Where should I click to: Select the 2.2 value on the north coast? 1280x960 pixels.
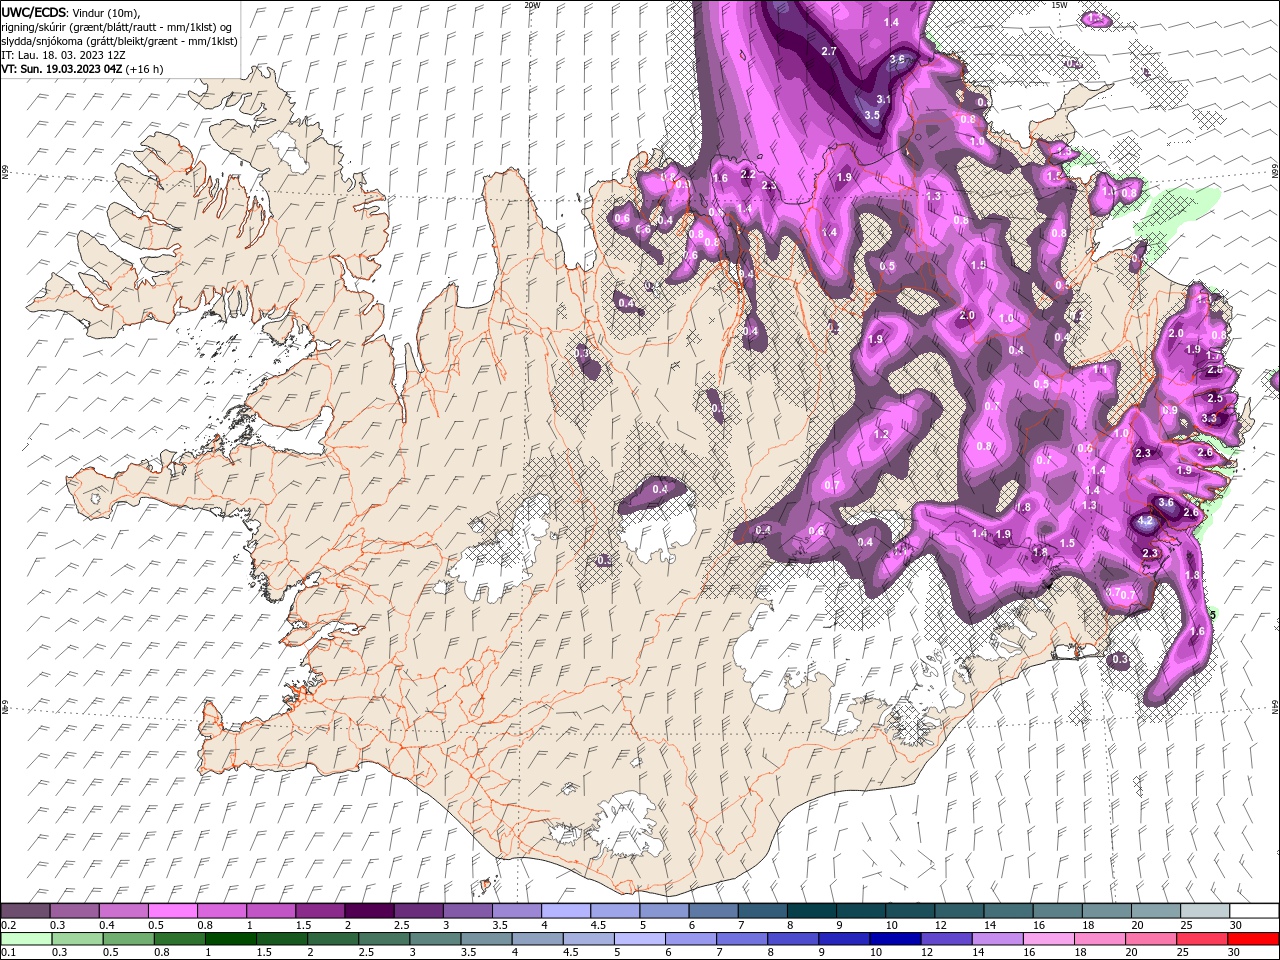tap(747, 174)
